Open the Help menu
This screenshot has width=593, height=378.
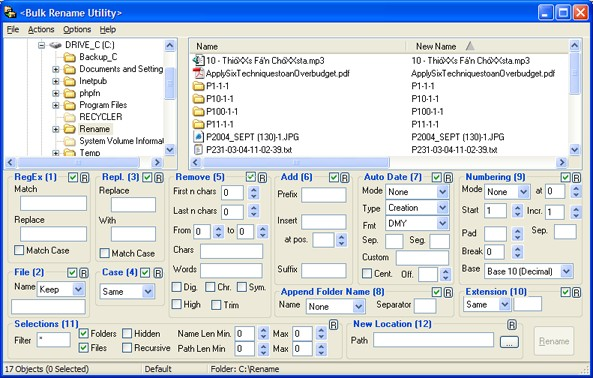[108, 29]
